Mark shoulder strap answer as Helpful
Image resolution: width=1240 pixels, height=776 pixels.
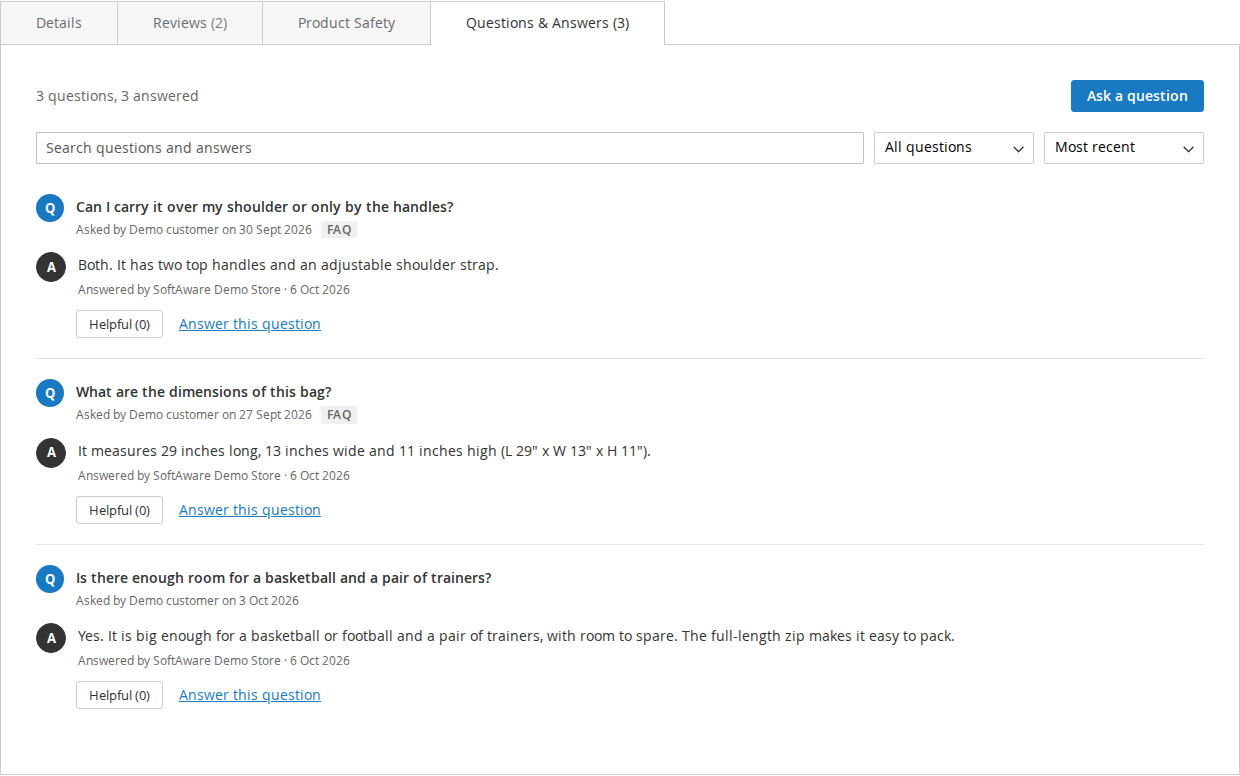(119, 324)
